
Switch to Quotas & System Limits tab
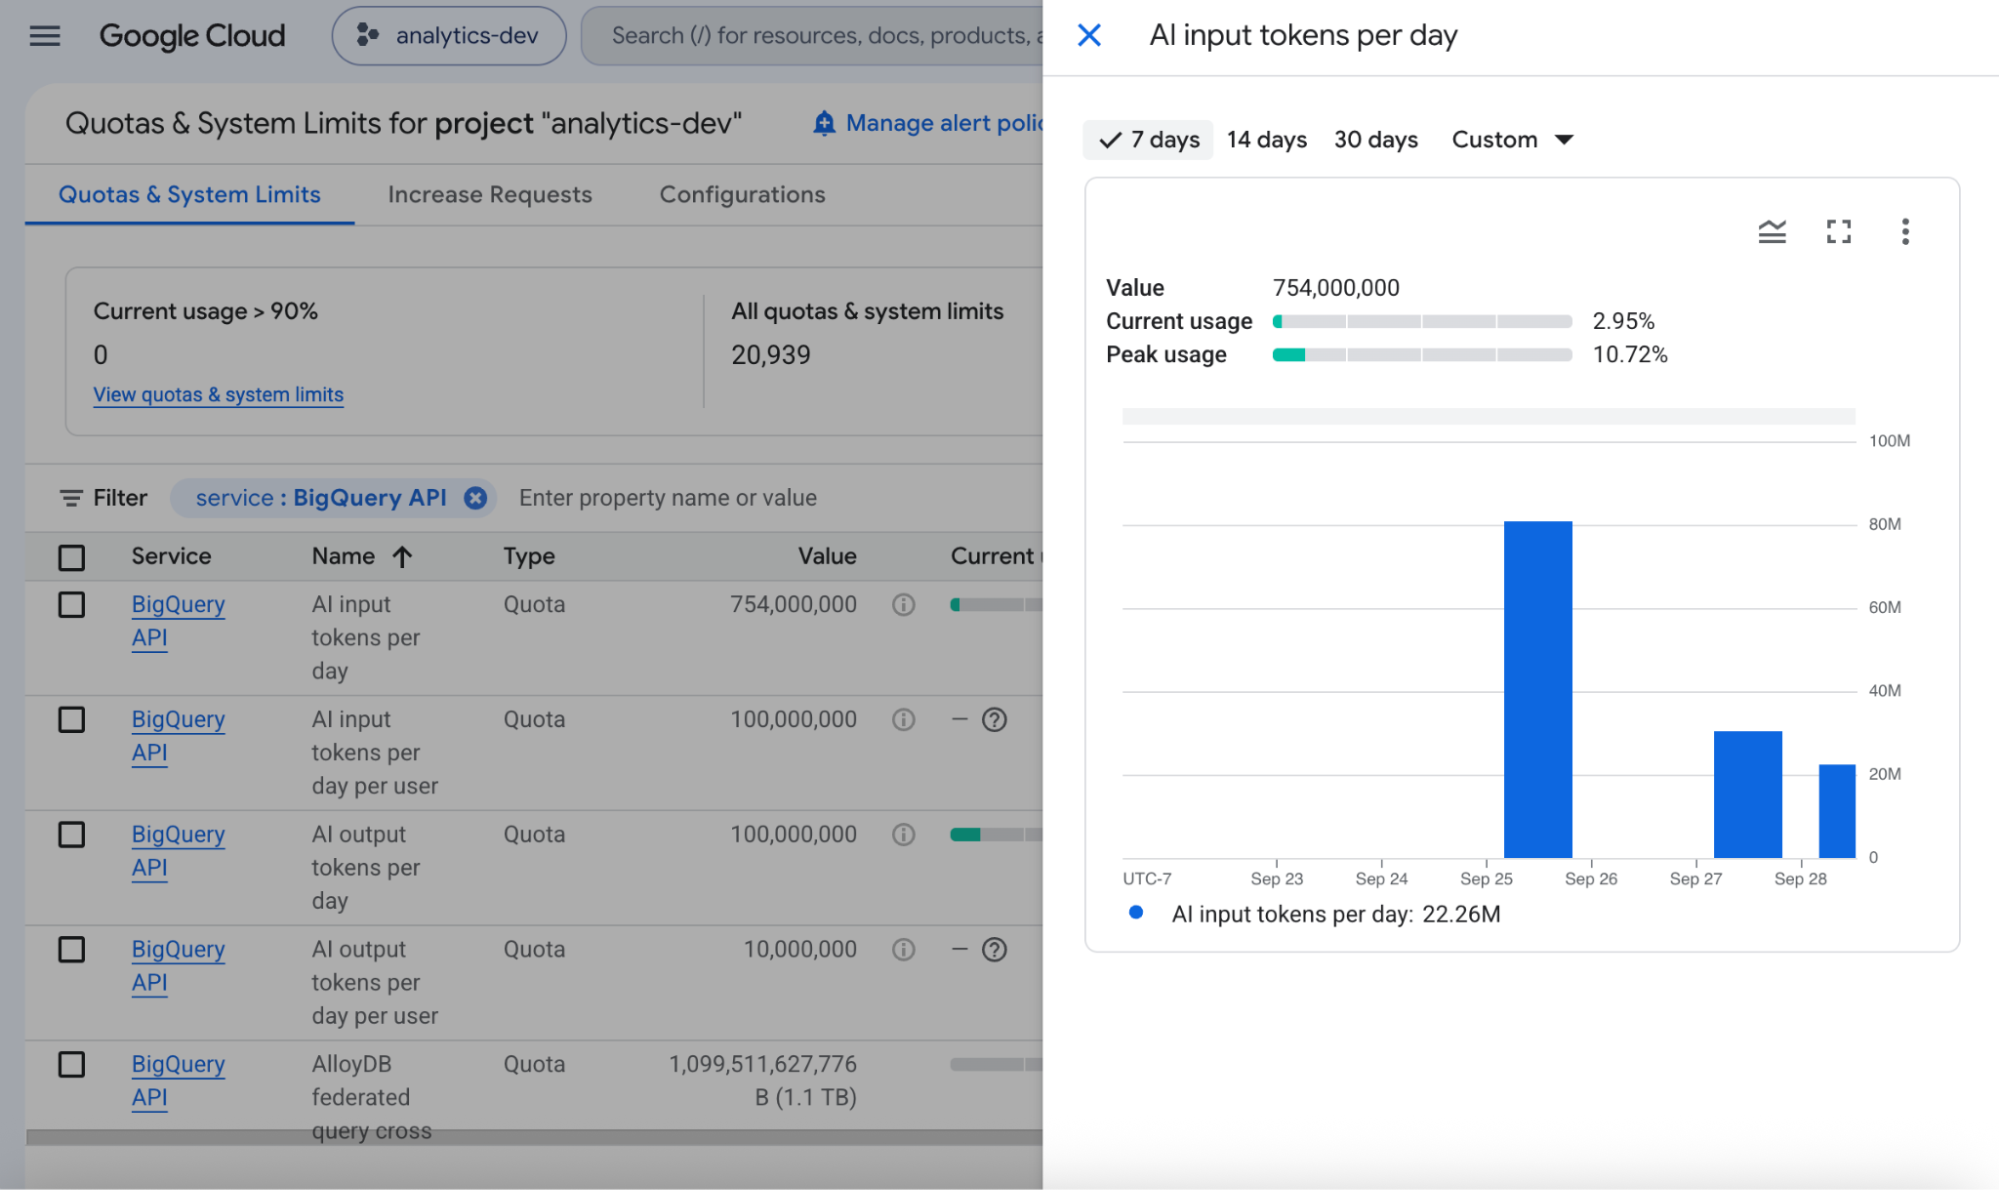tap(190, 195)
